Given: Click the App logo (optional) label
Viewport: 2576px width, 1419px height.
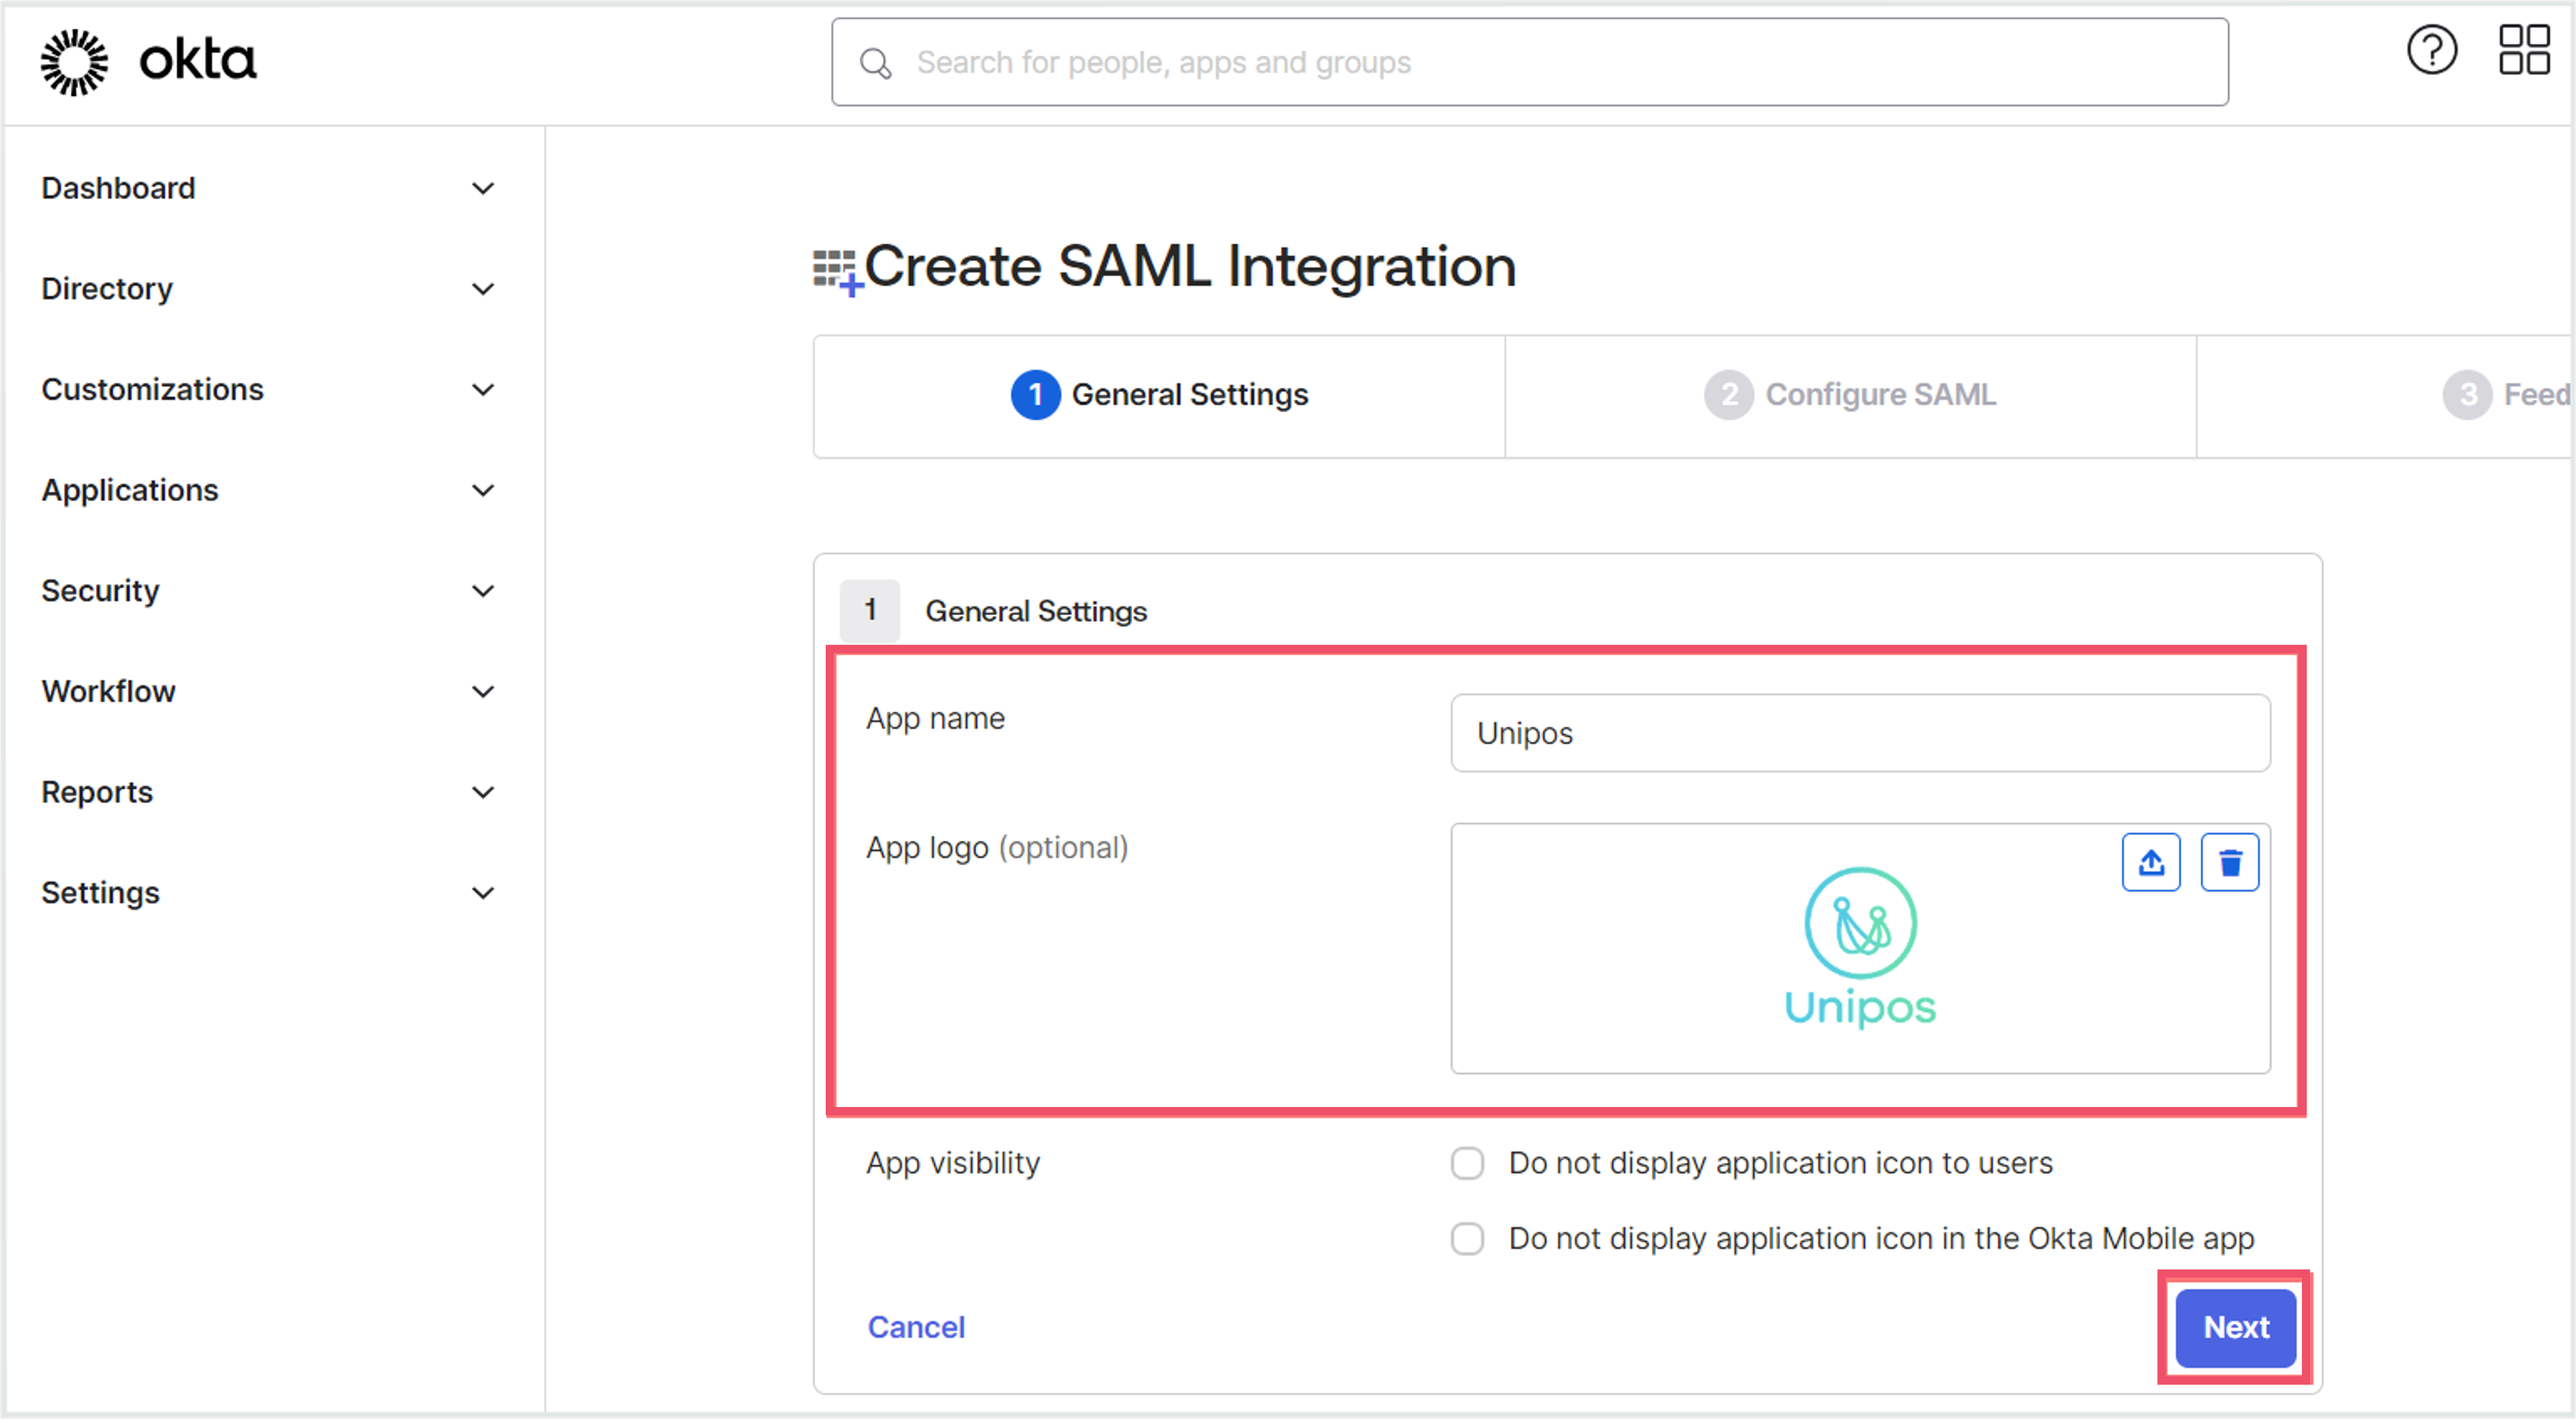Looking at the screenshot, I should (x=997, y=848).
